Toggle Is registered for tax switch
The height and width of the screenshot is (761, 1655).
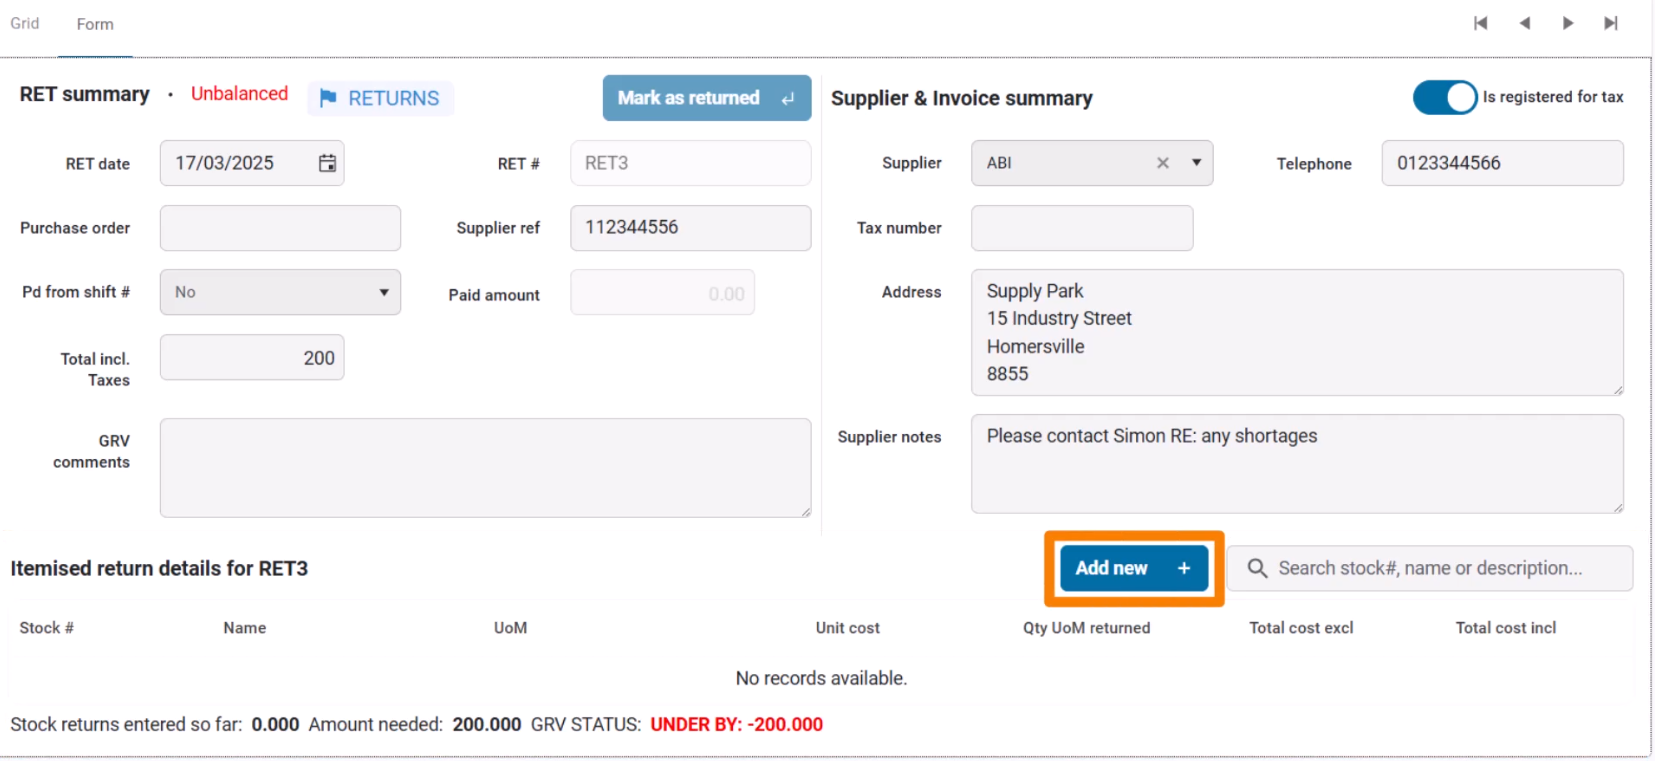tap(1444, 97)
